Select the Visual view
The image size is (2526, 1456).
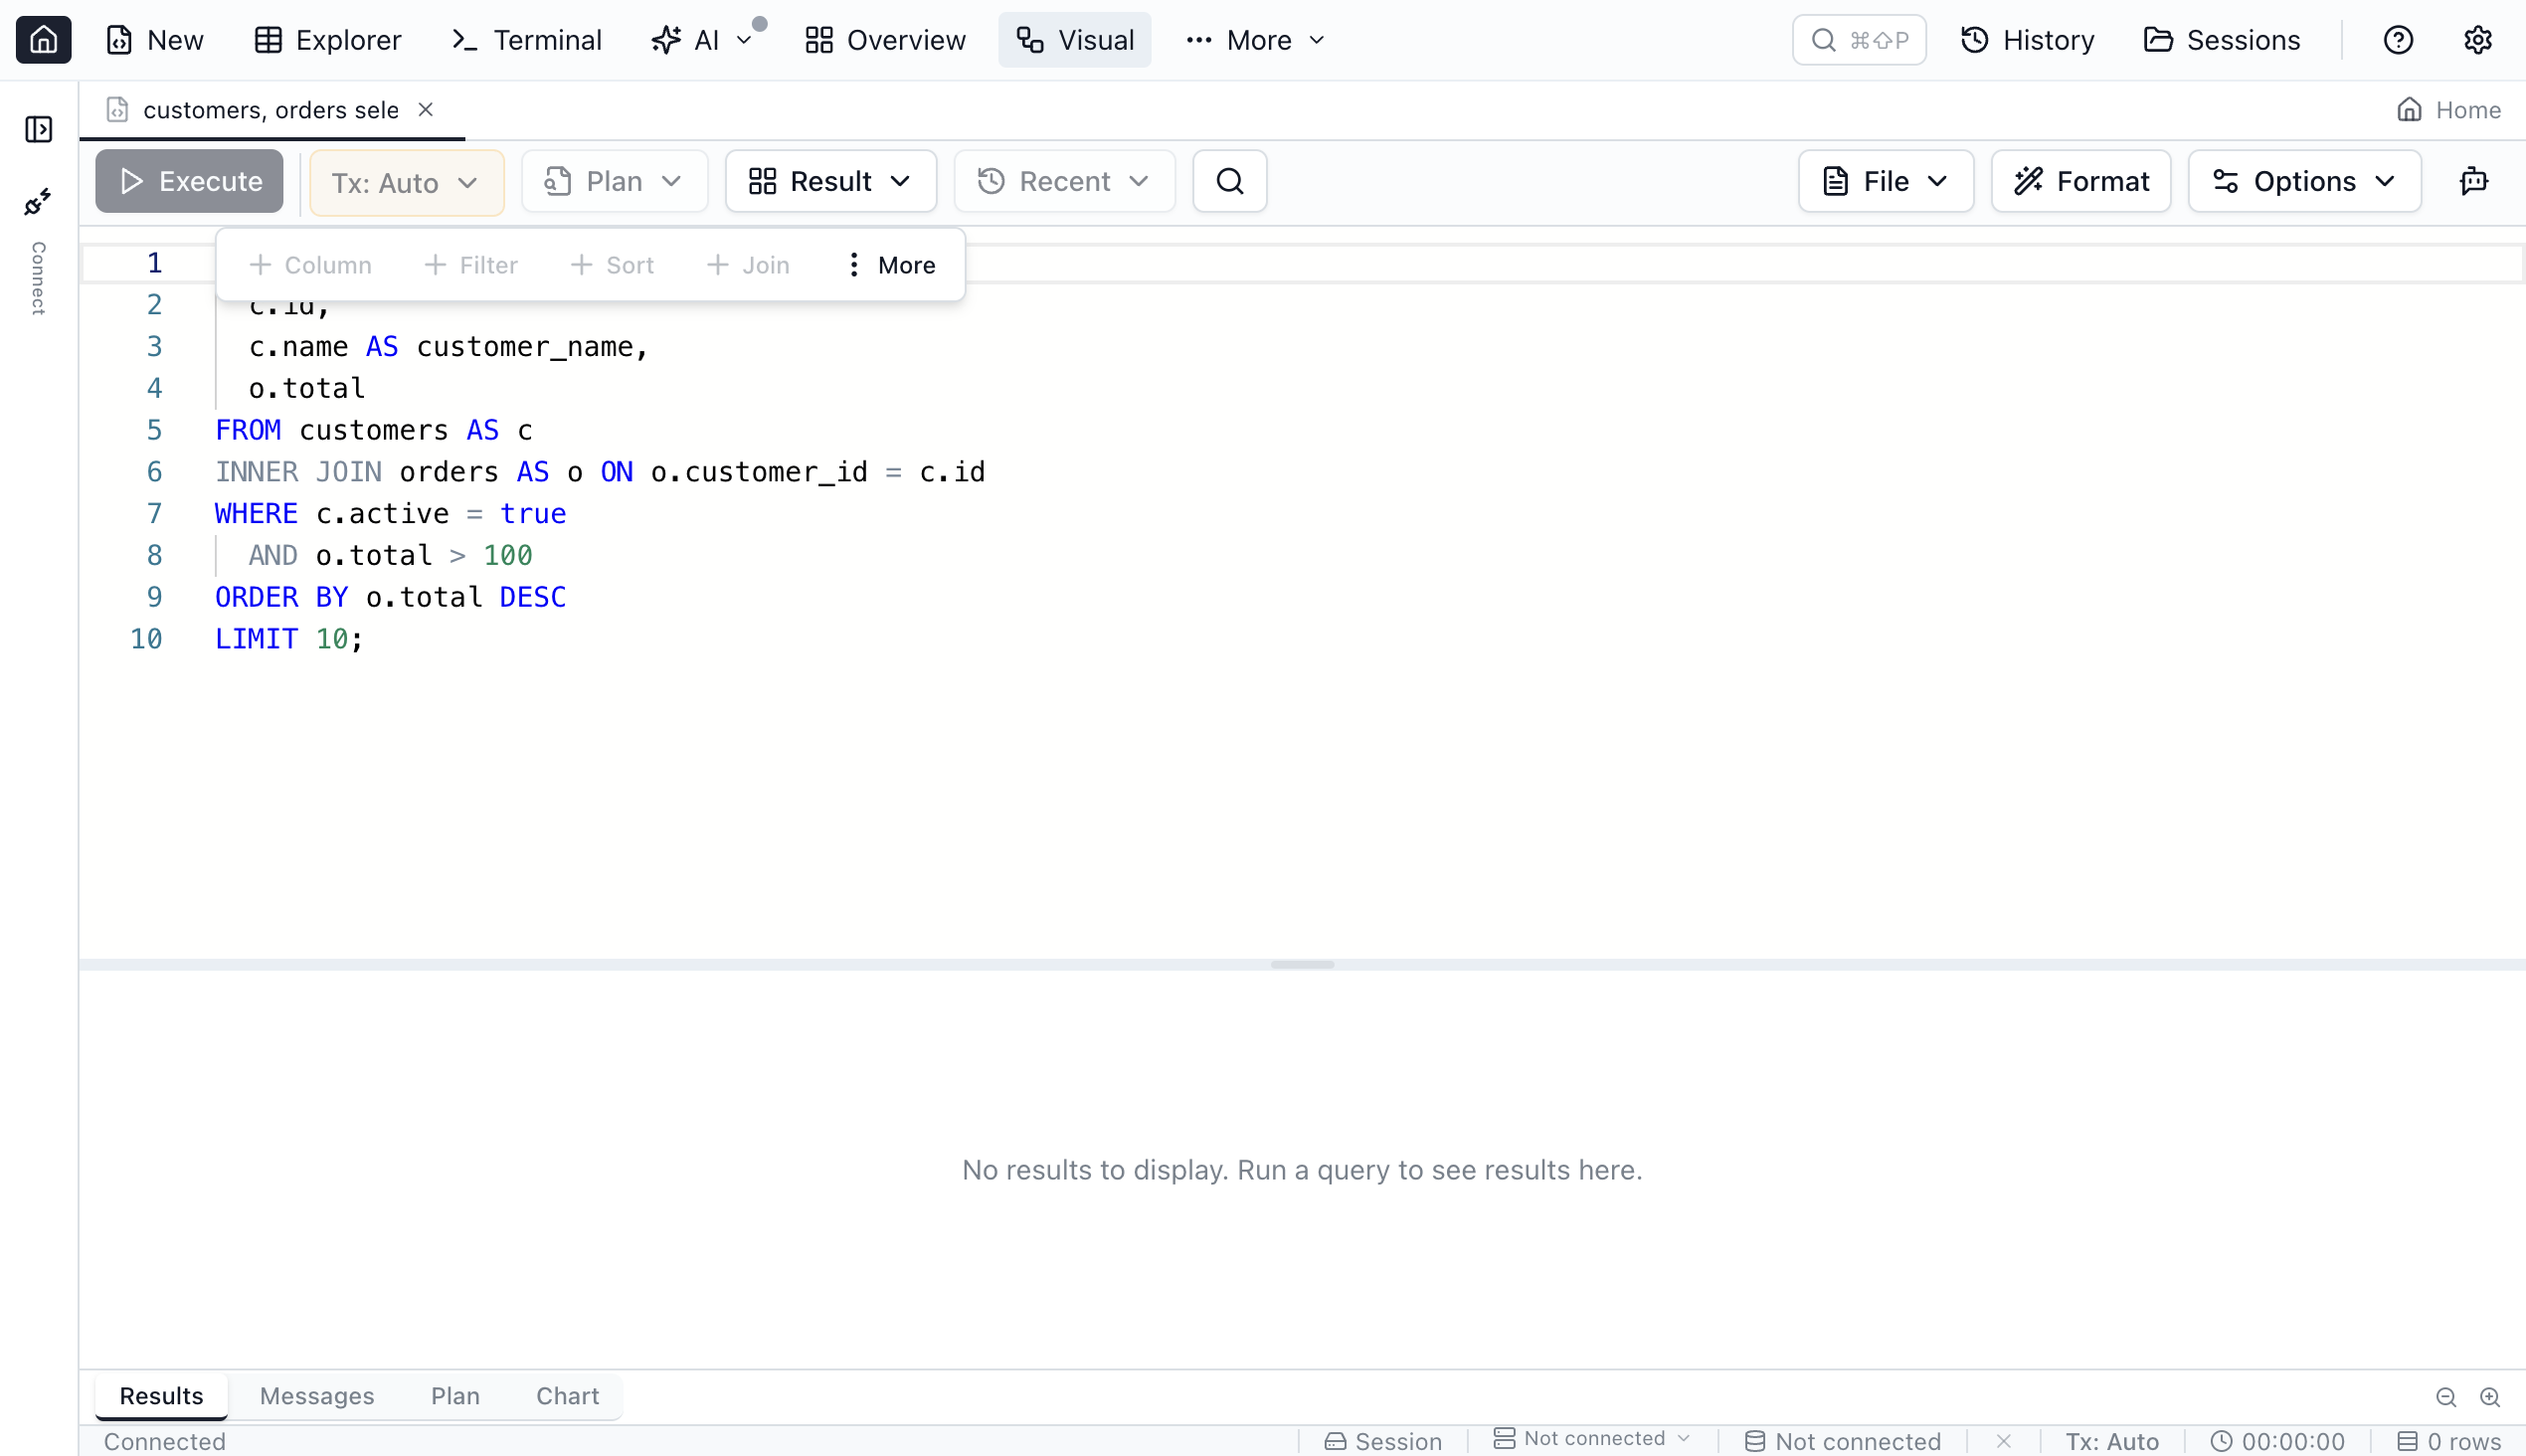(1075, 40)
